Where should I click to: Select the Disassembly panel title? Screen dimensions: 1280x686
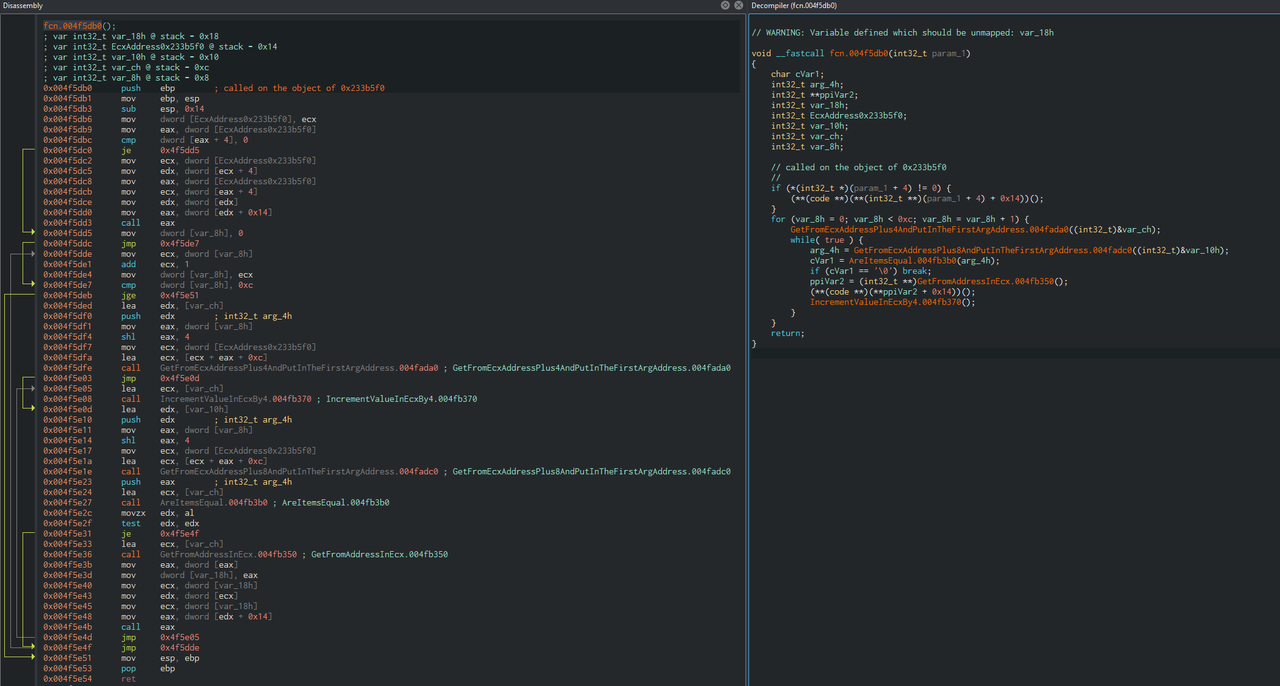23,6
